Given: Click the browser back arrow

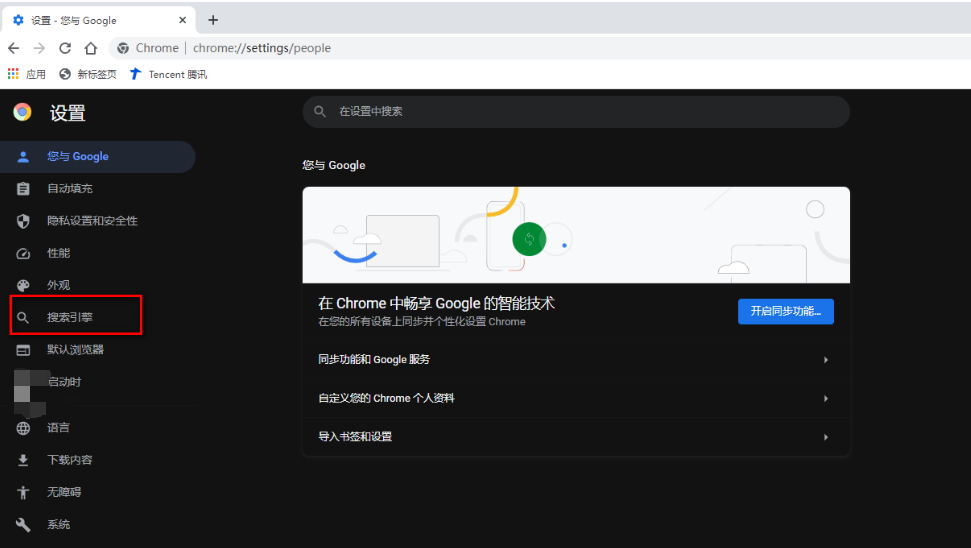Looking at the screenshot, I should pos(14,48).
